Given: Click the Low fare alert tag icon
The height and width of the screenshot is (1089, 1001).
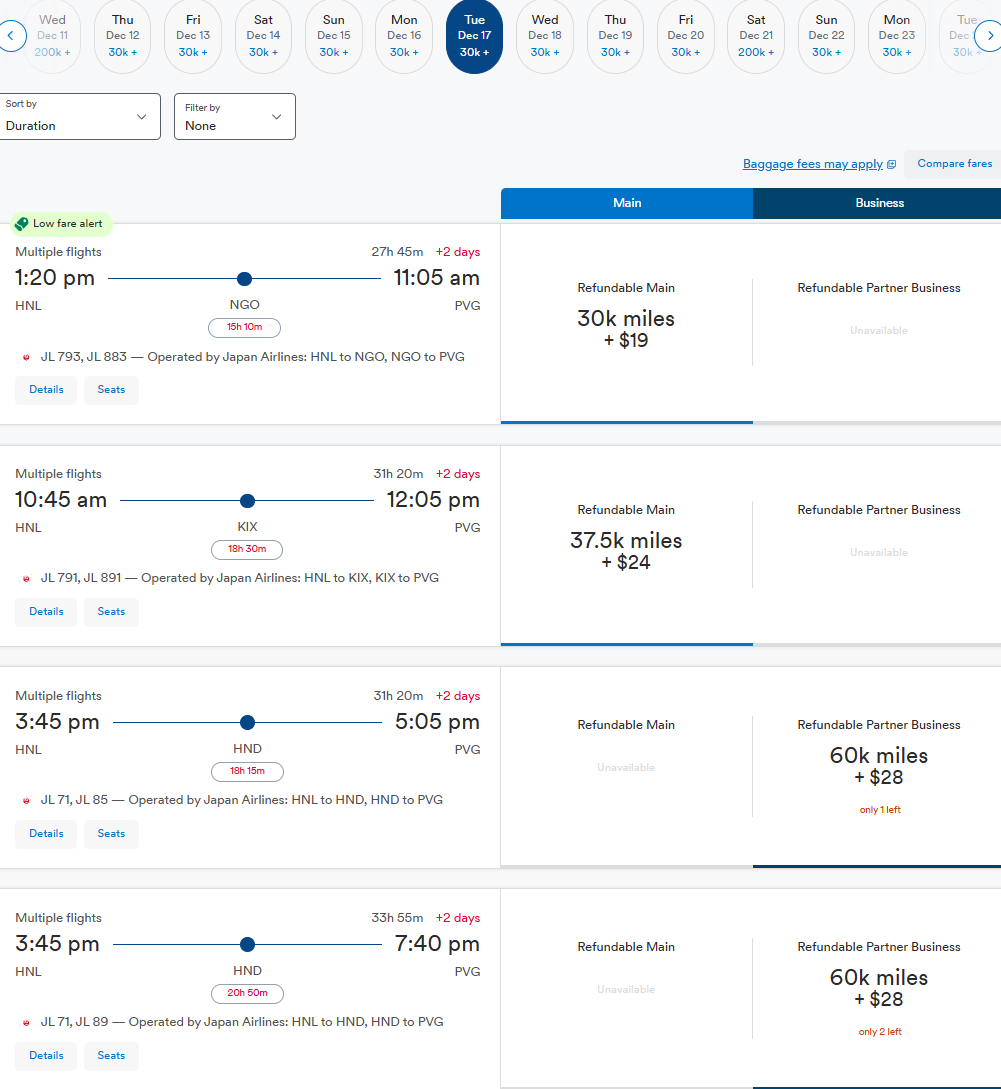Looking at the screenshot, I should [x=21, y=224].
